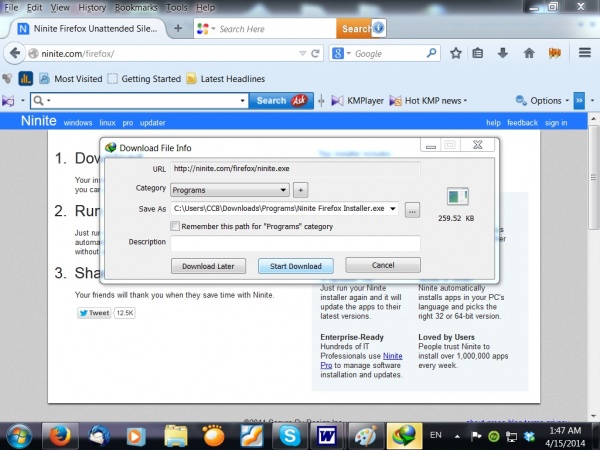Open Paint palette taskbar icon
600x450 pixels.
[x=365, y=436]
